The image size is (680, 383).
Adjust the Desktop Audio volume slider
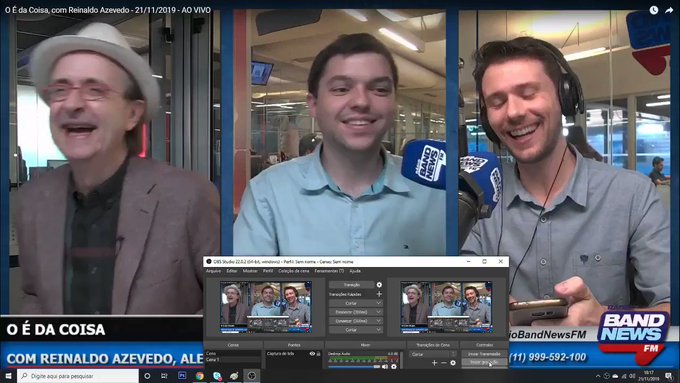(x=354, y=367)
